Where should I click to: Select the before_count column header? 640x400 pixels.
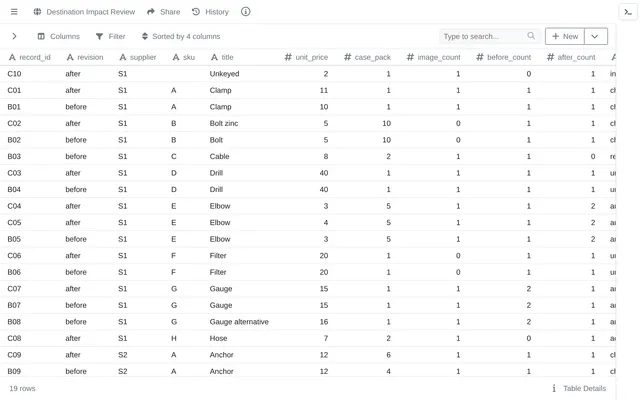point(504,57)
